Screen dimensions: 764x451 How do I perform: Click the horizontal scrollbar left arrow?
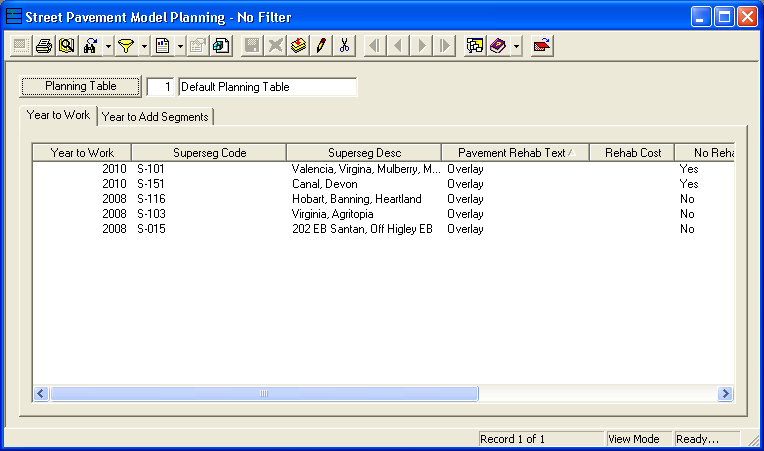(x=41, y=394)
